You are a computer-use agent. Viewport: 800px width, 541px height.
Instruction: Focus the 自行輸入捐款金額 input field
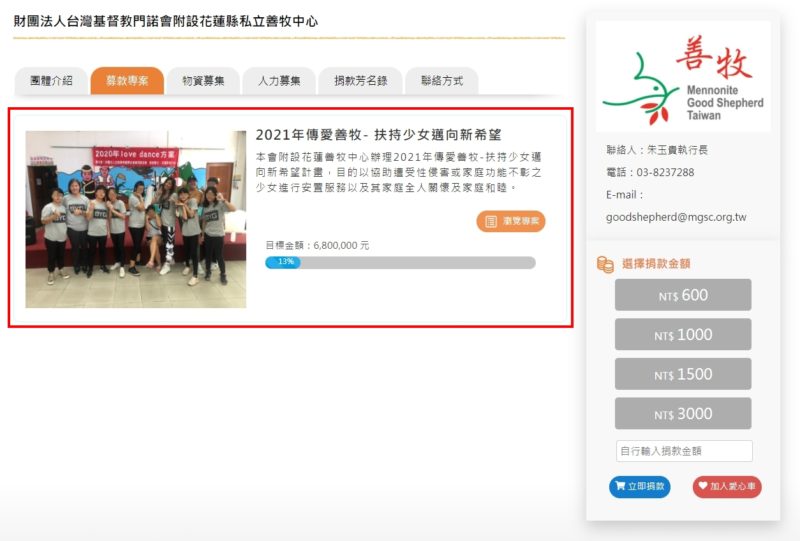point(684,451)
